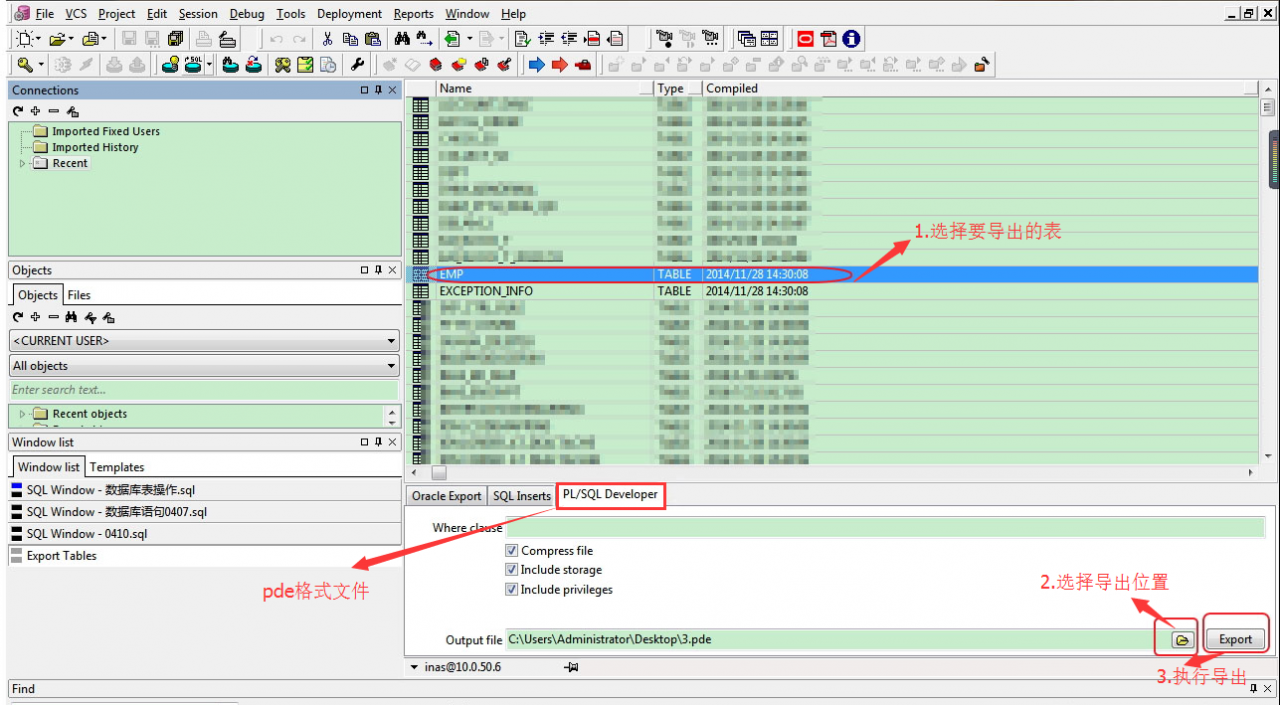Toggle the Include storage checkbox
This screenshot has height=705, width=1280.
pos(512,570)
